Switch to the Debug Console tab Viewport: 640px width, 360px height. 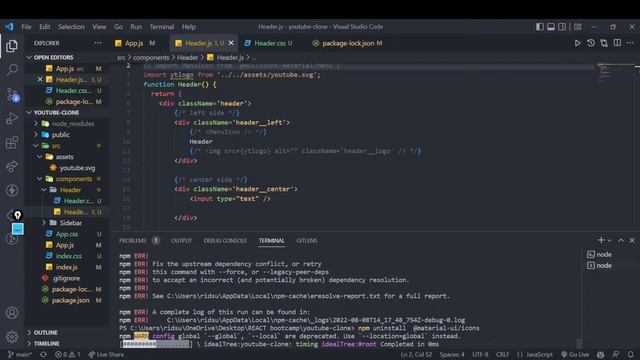[225, 240]
